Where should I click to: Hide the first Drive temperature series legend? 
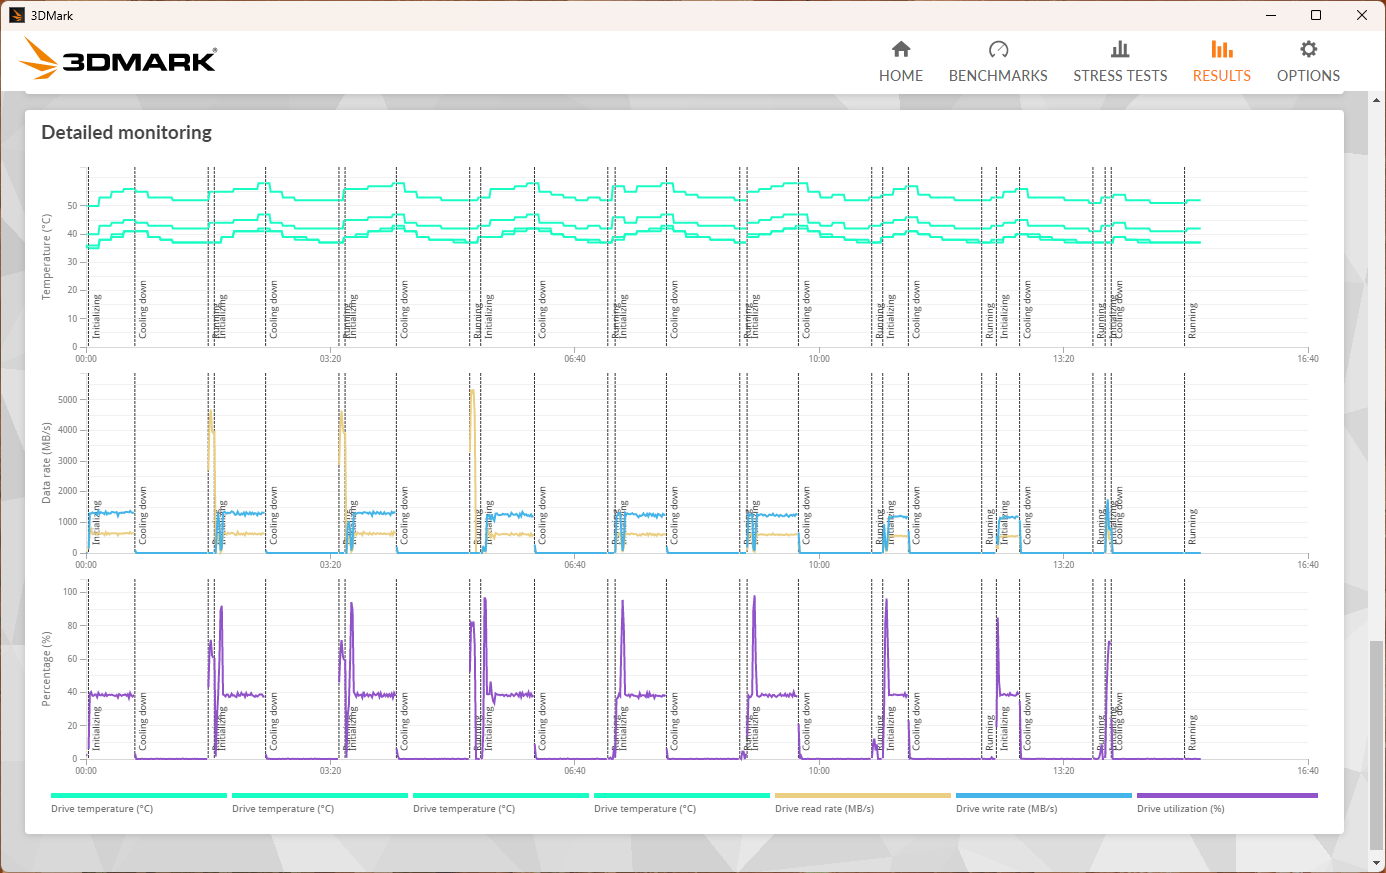(x=102, y=809)
